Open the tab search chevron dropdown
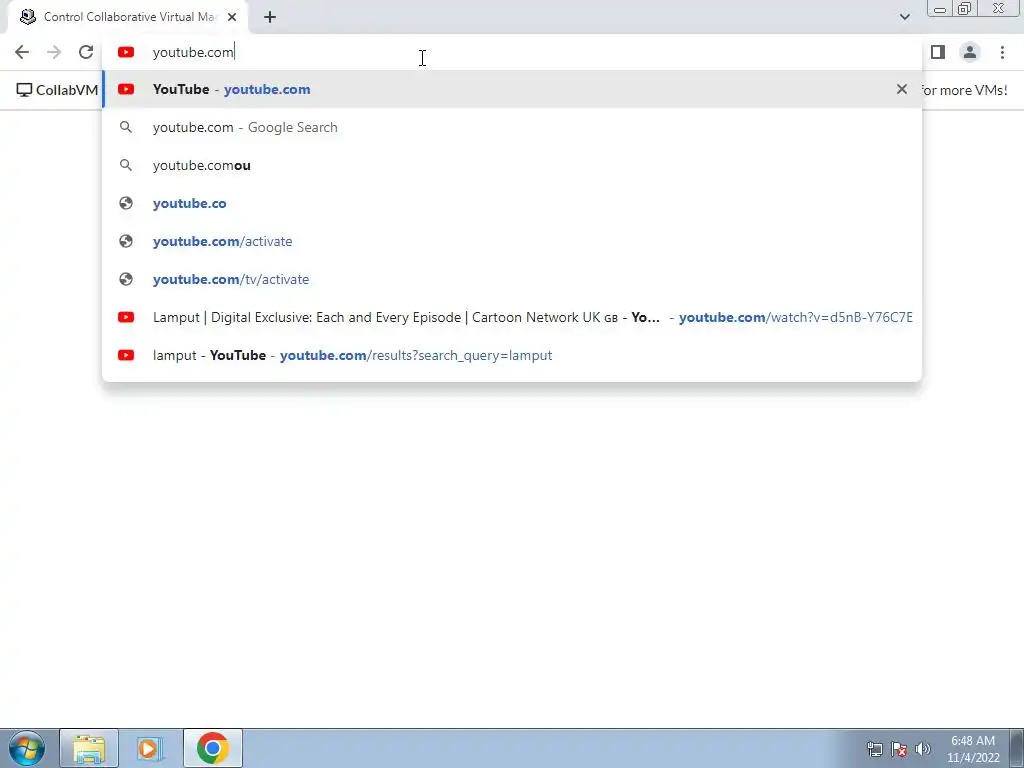1024x768 pixels. click(904, 17)
